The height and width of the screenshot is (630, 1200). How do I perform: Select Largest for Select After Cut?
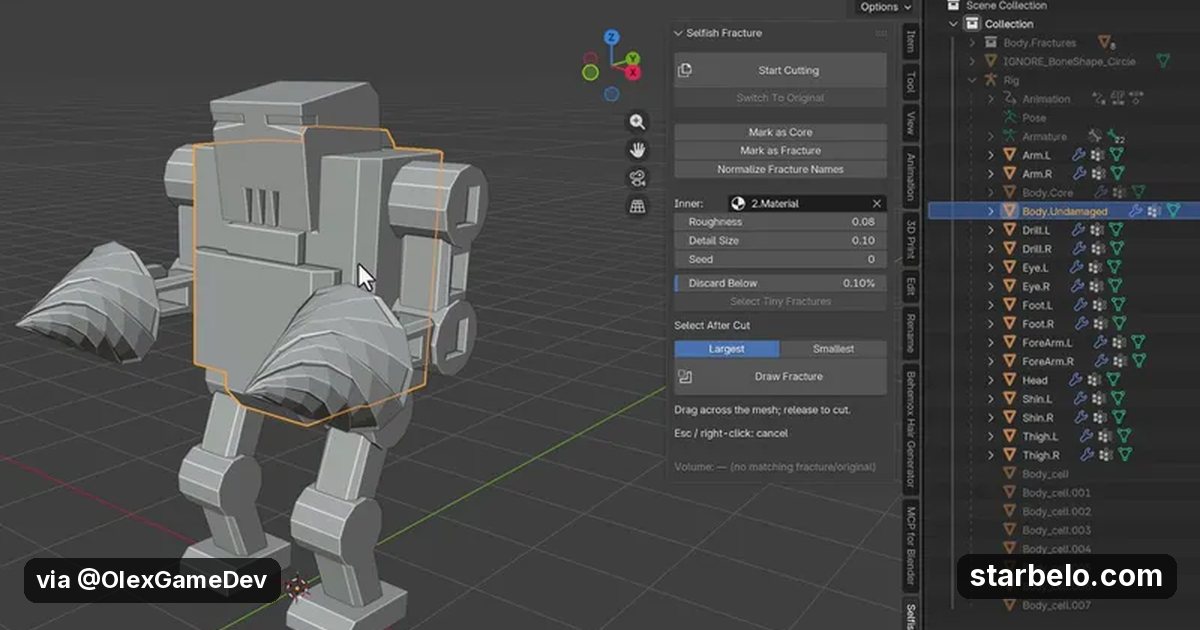[727, 349]
